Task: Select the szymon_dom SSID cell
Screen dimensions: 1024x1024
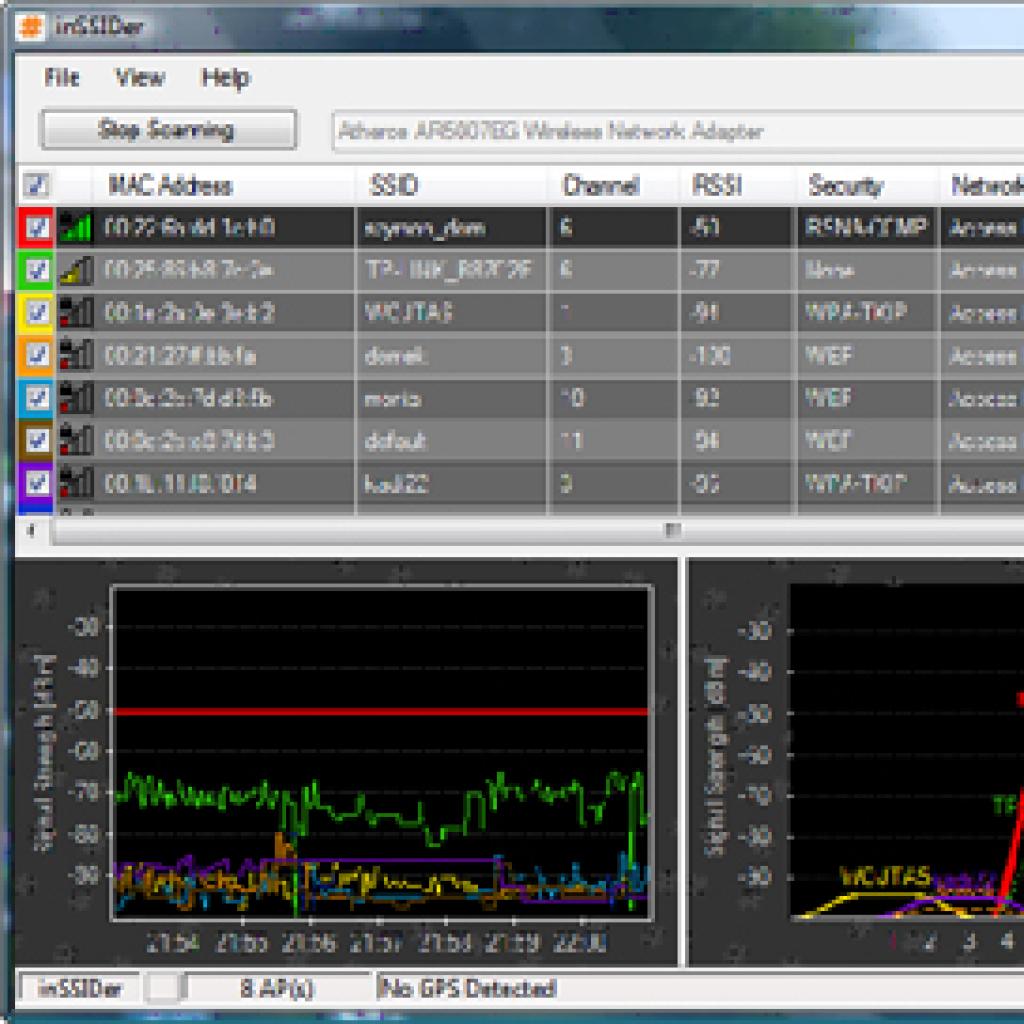Action: (x=451, y=227)
